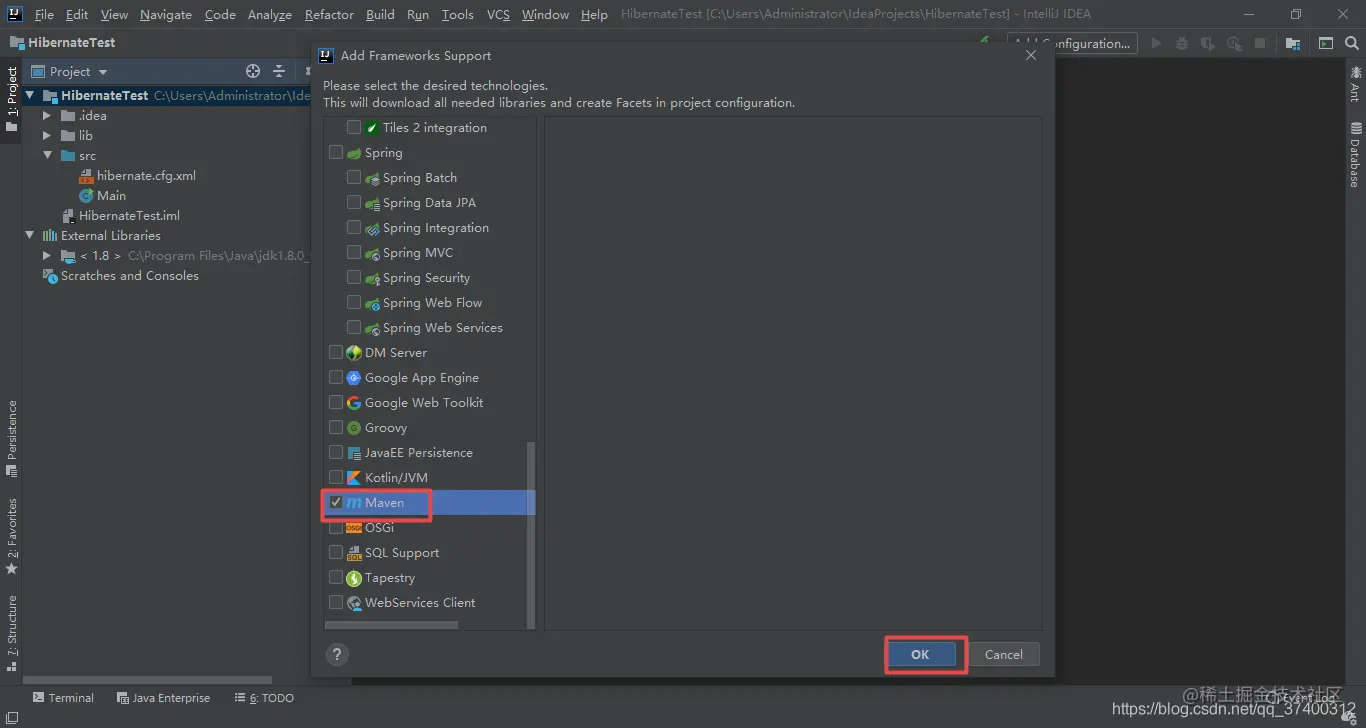This screenshot has height=728, width=1366.
Task: Open the Persistence tool window tab
Action: pyautogui.click(x=11, y=438)
